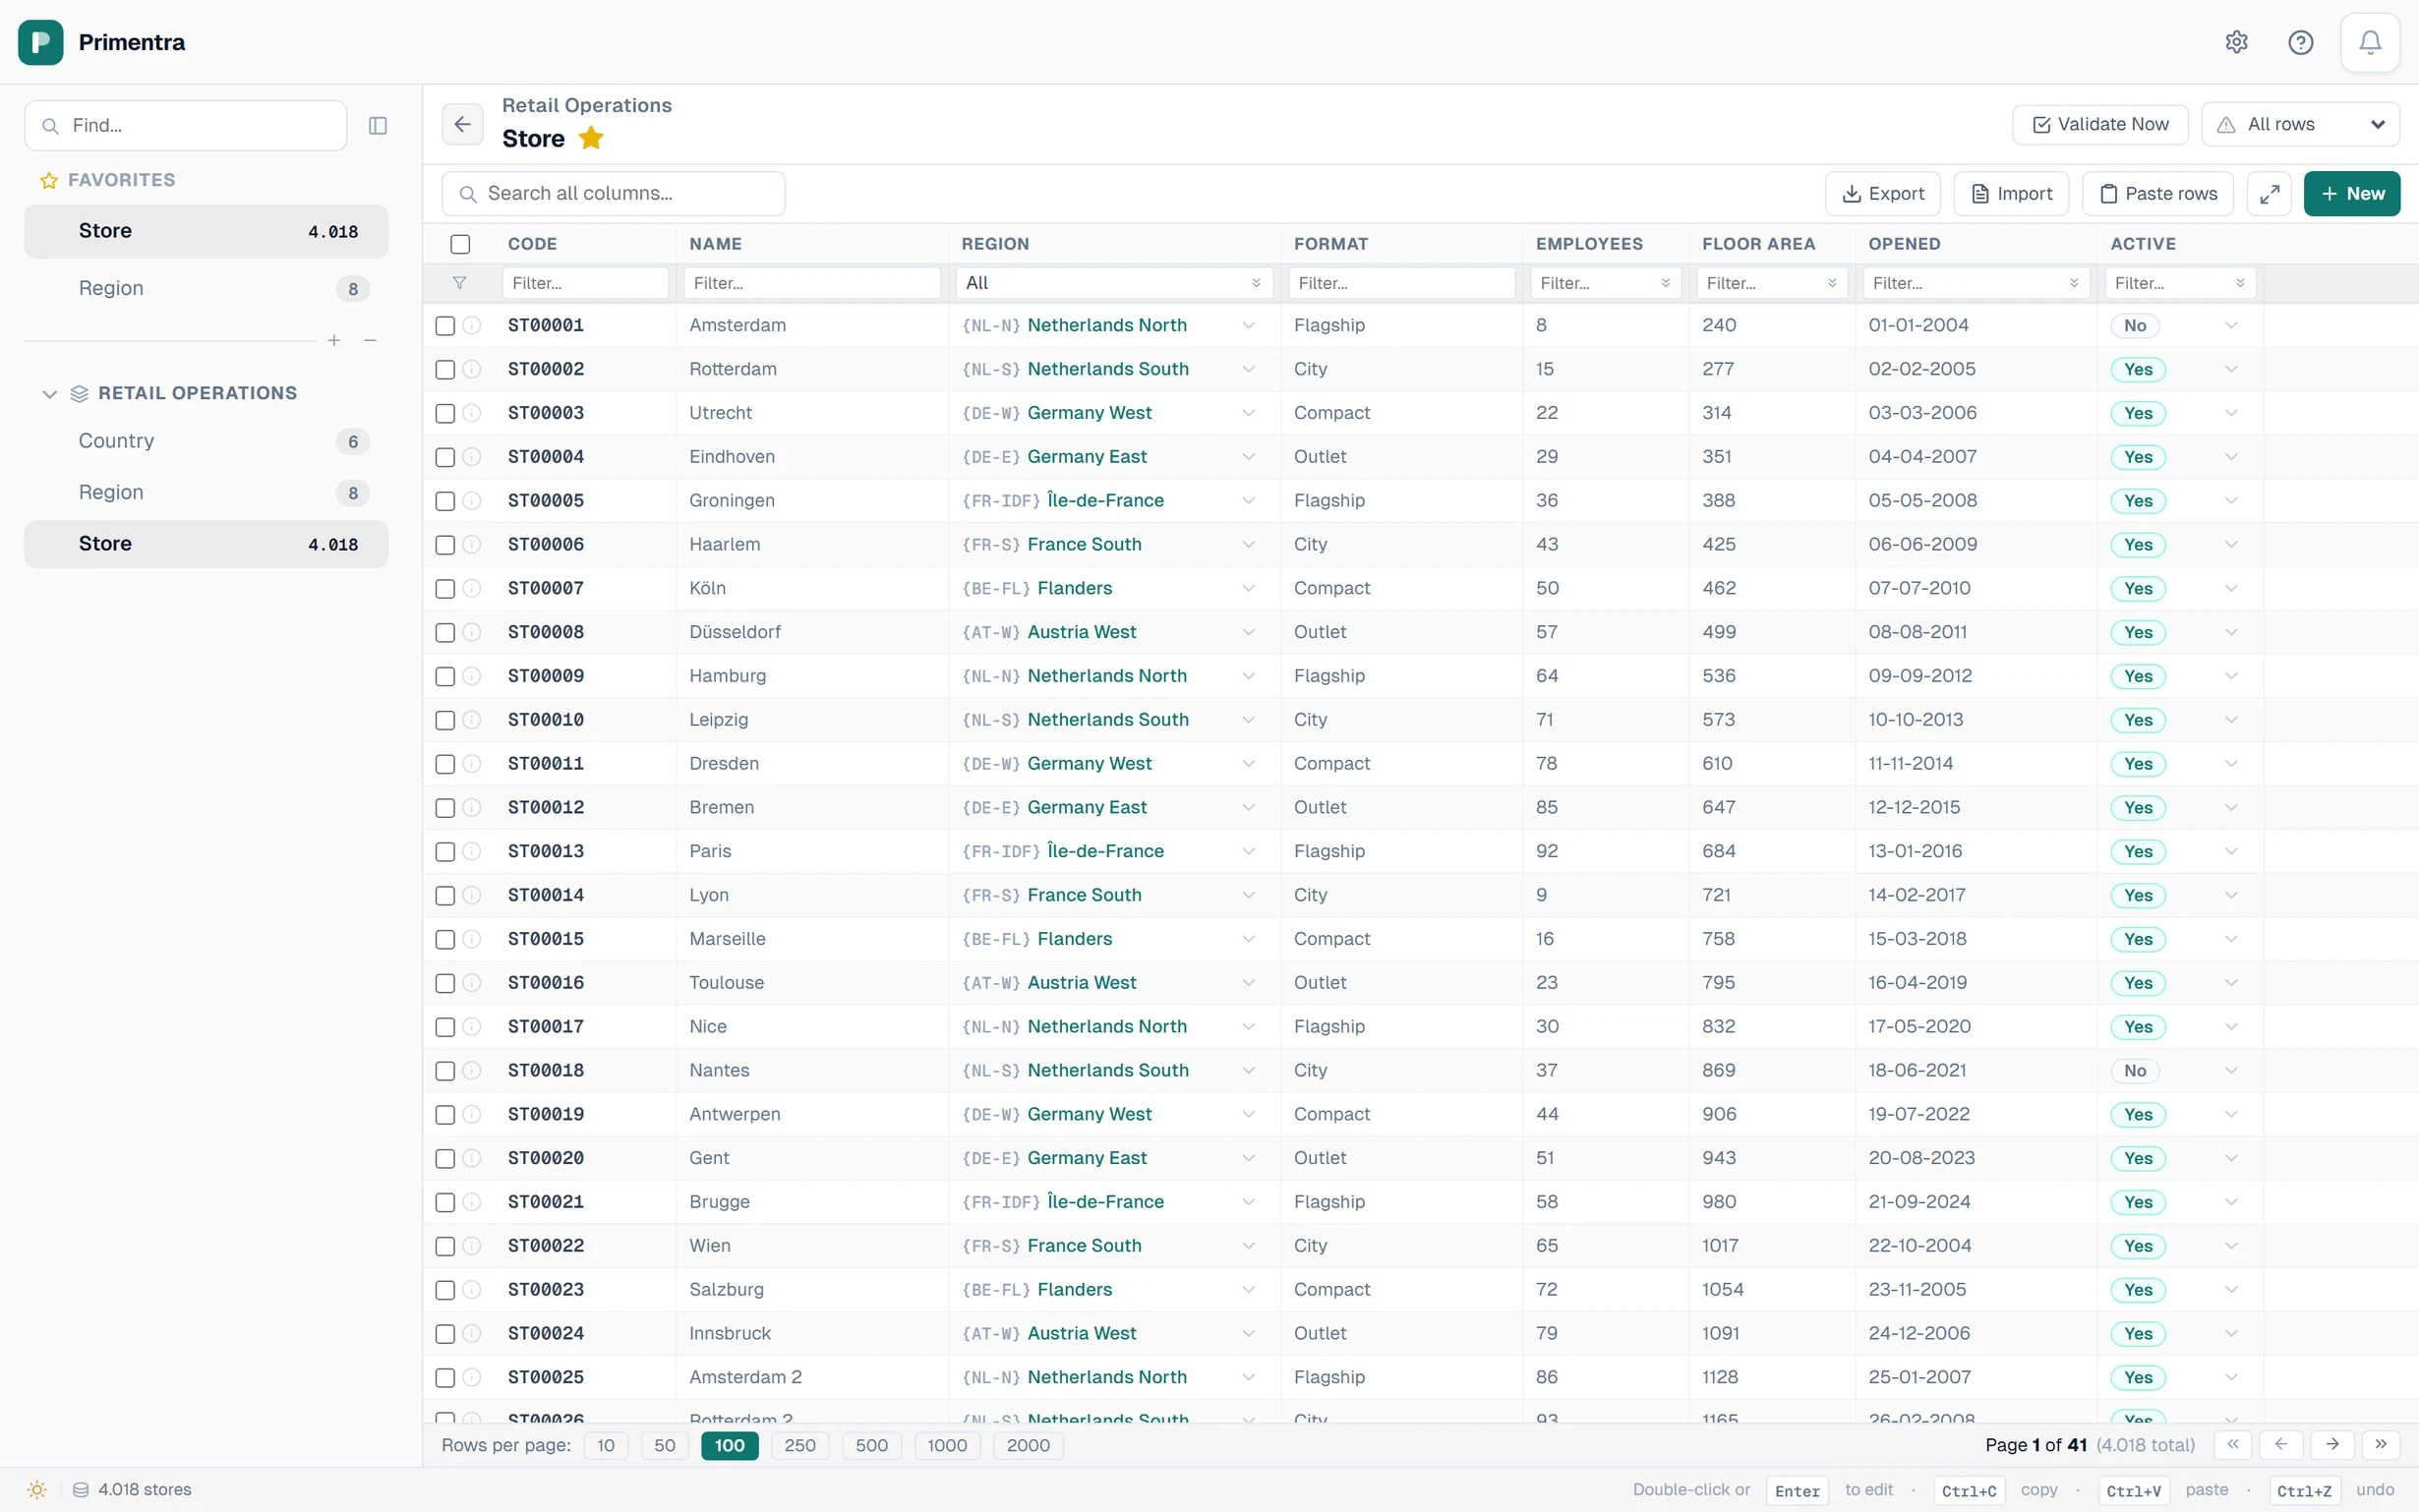Open info icon for row ST00020
The width and height of the screenshot is (2419, 1512).
pyautogui.click(x=472, y=1158)
